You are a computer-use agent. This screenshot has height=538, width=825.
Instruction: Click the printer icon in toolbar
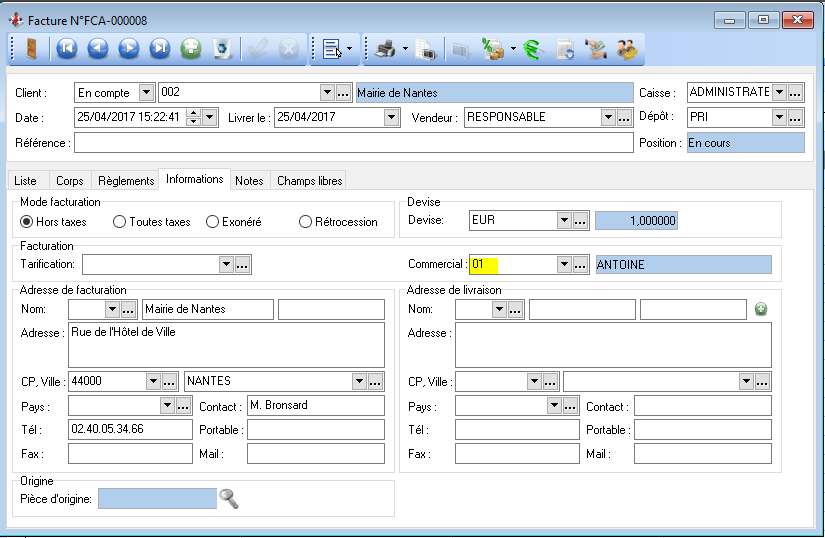coord(384,48)
